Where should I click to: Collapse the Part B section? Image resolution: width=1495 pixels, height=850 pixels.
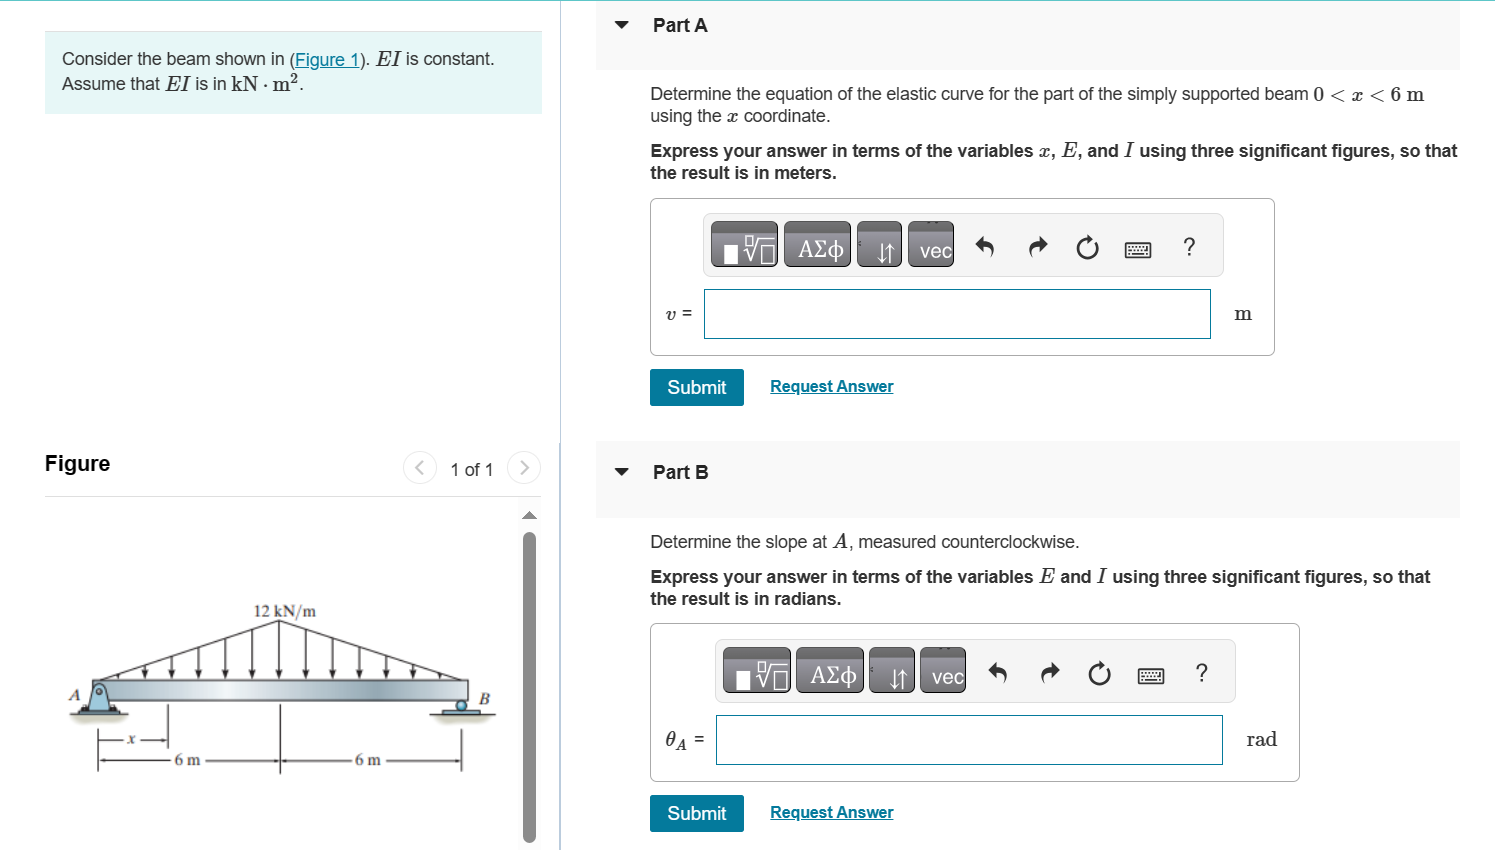click(621, 471)
